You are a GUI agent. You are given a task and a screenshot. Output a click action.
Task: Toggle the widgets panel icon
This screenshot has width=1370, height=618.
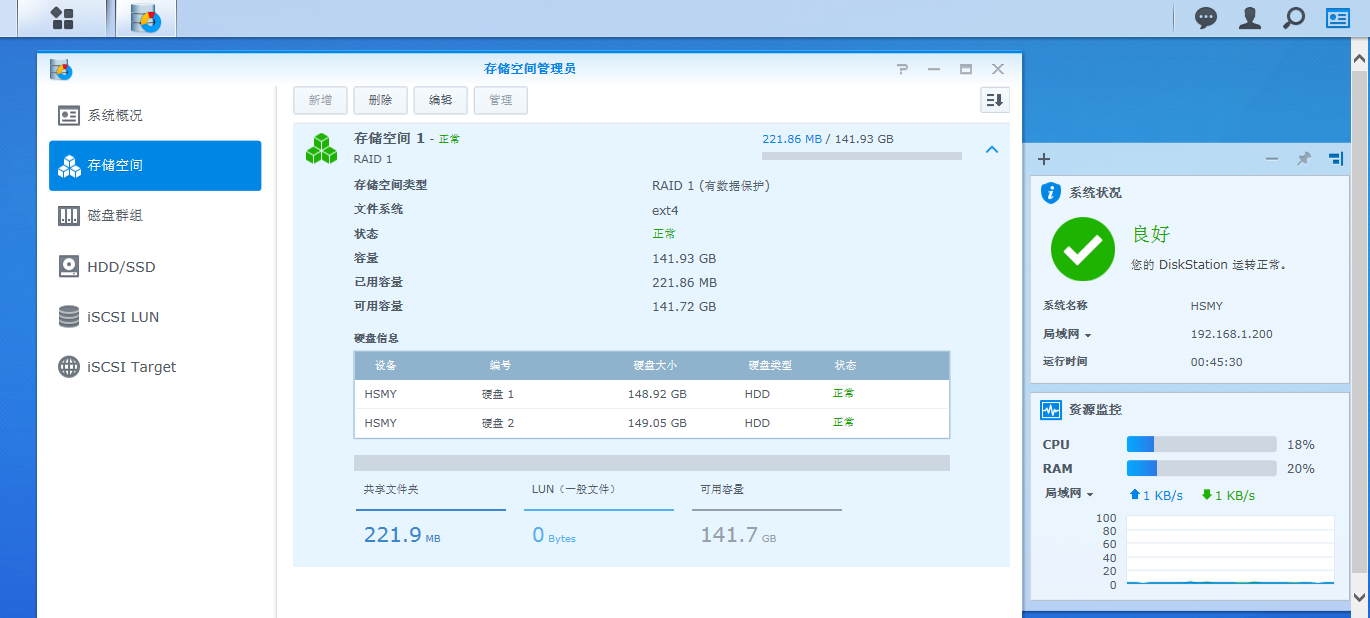point(1338,18)
